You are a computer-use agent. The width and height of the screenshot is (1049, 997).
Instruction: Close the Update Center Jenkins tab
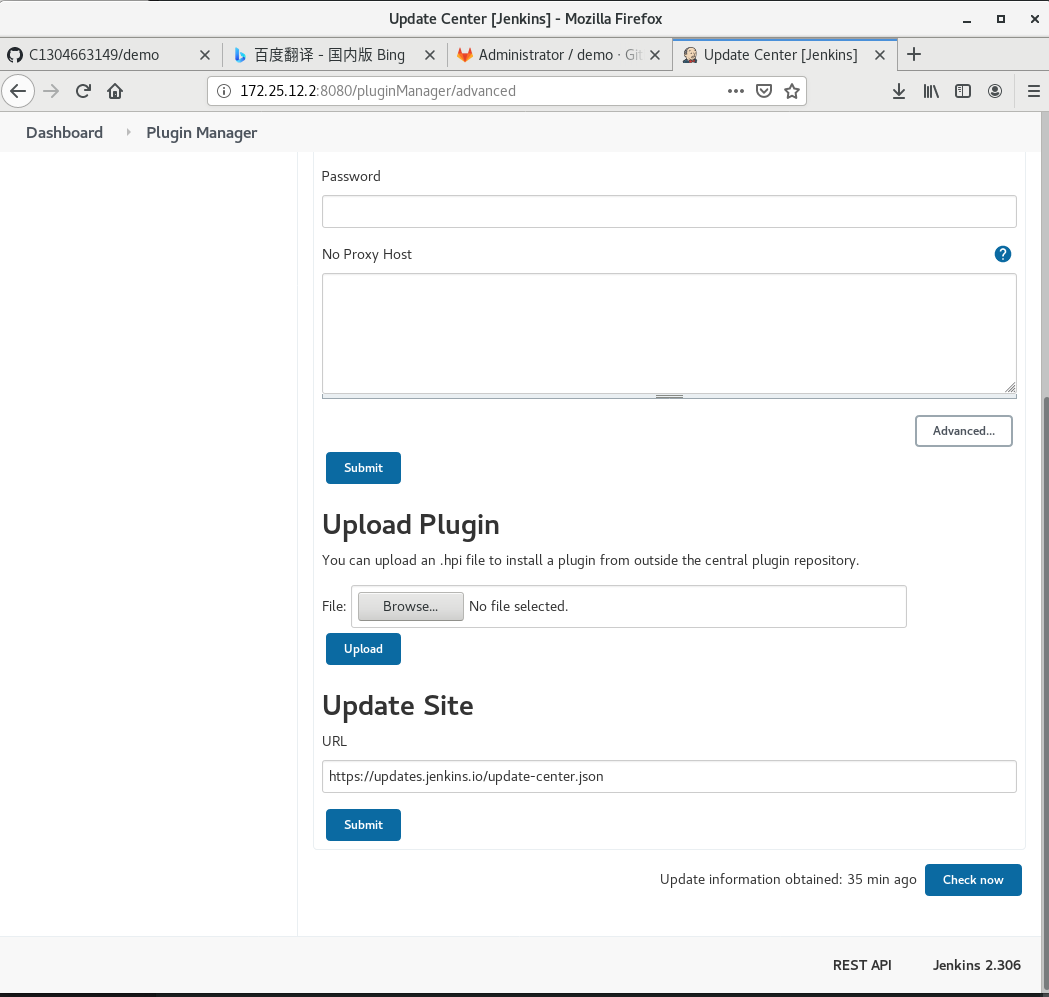(880, 55)
